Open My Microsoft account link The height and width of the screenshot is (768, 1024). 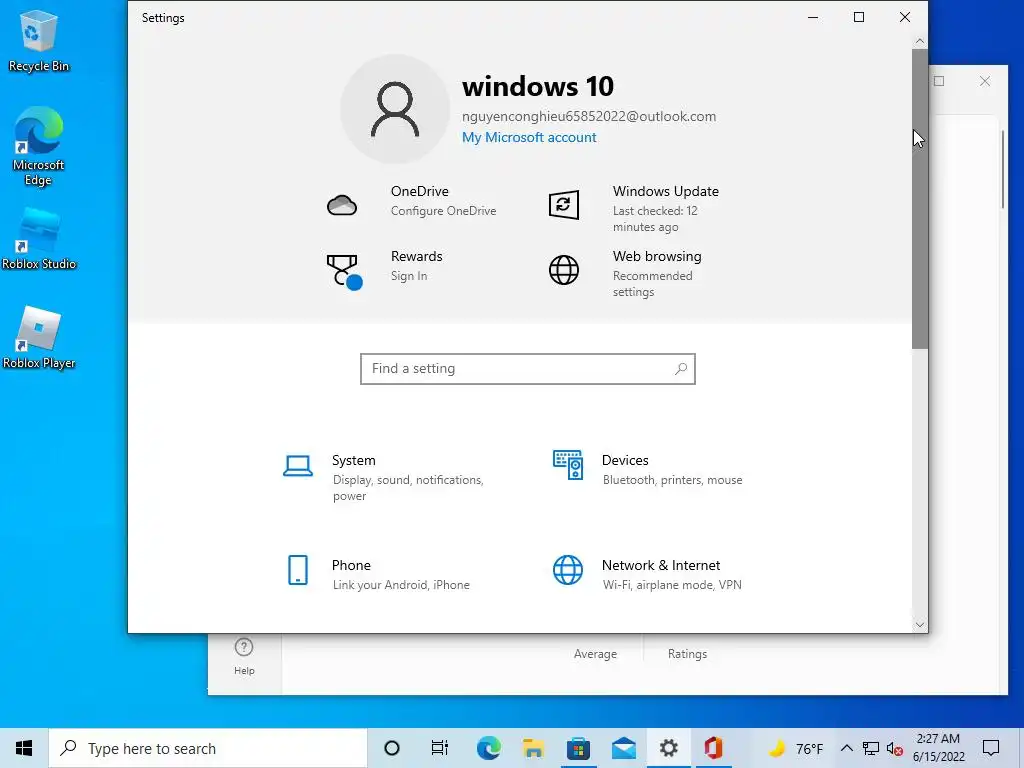529,137
